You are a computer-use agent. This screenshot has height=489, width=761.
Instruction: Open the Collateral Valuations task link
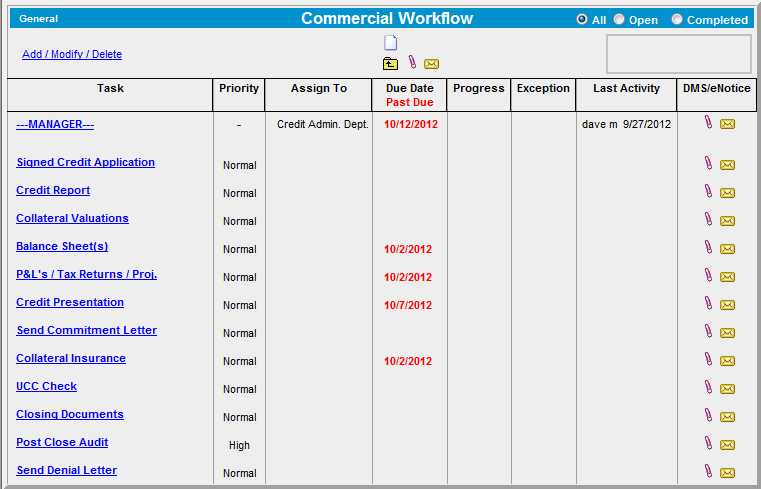pyautogui.click(x=72, y=218)
